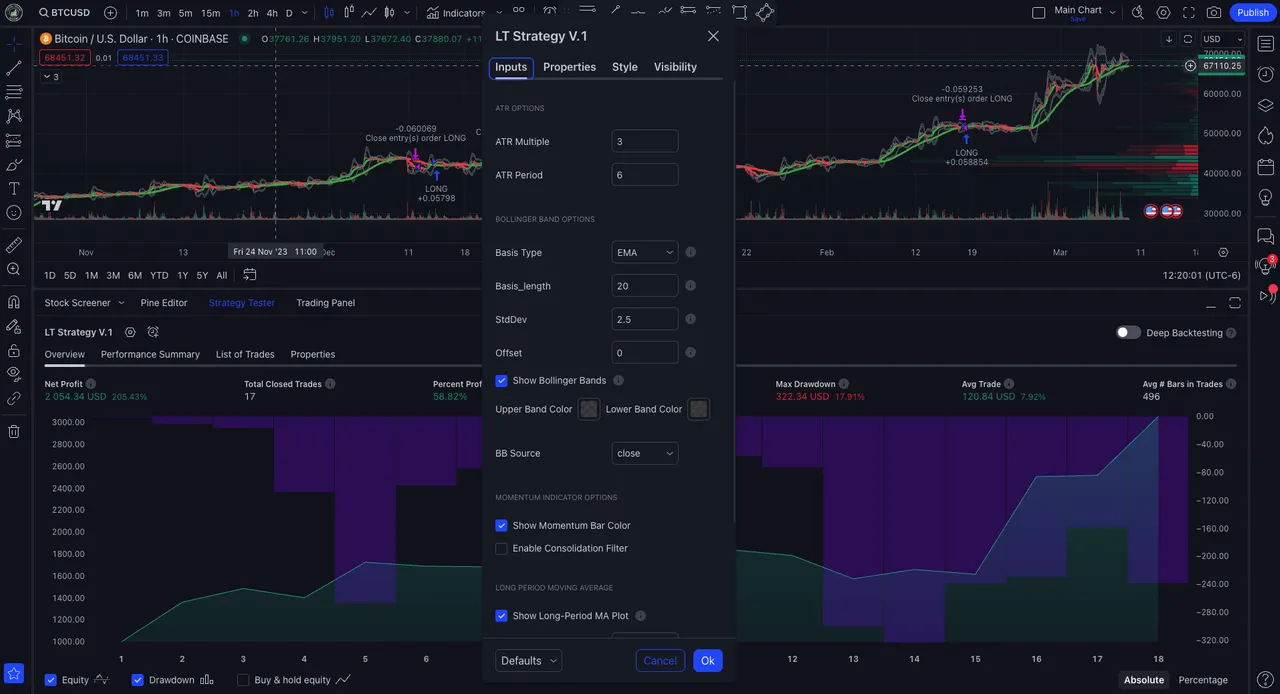This screenshot has width=1280, height=694.
Task: Open the Pine Editor tab
Action: (x=164, y=303)
